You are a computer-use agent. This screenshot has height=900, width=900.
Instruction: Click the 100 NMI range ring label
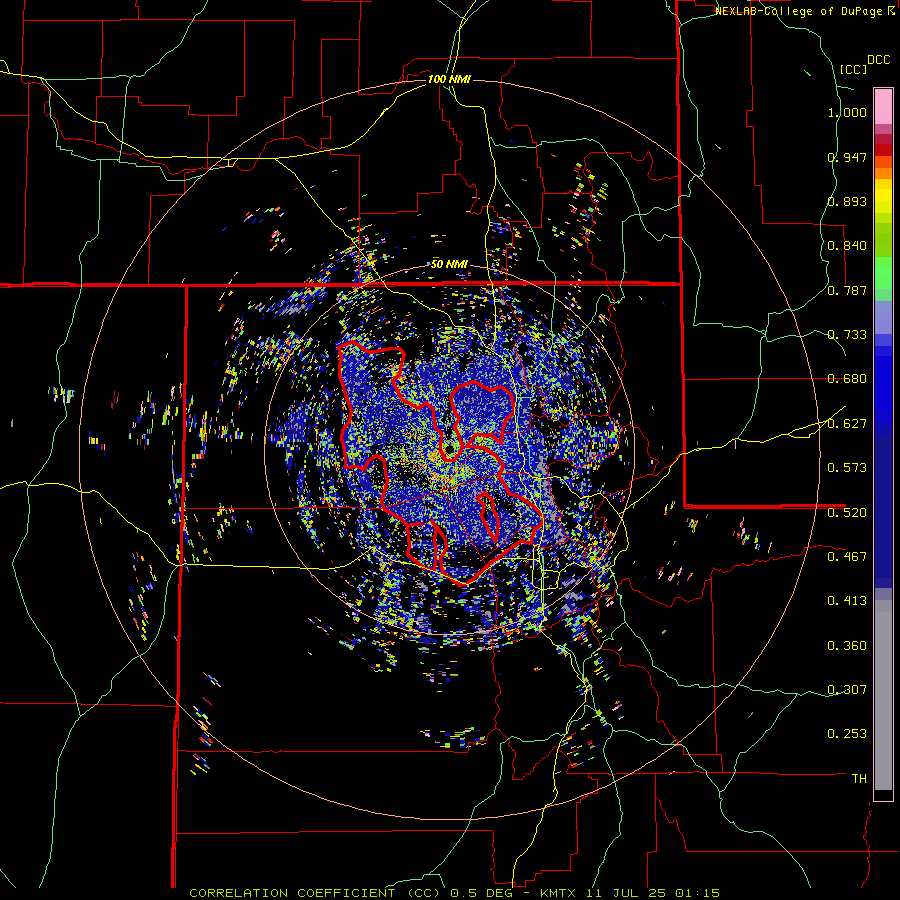449,79
